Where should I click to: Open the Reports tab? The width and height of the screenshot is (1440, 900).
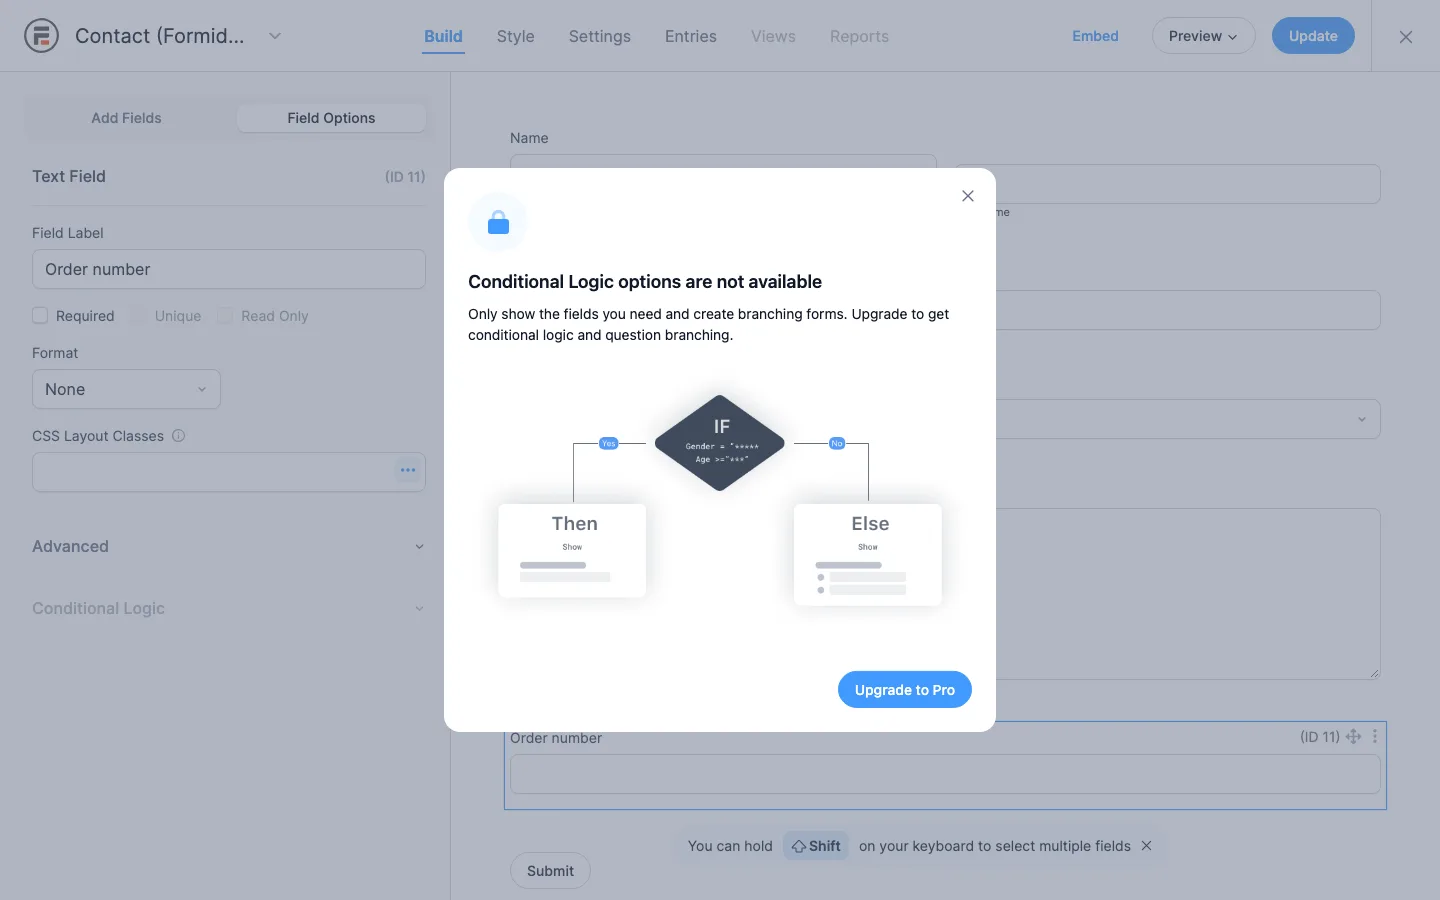click(859, 36)
